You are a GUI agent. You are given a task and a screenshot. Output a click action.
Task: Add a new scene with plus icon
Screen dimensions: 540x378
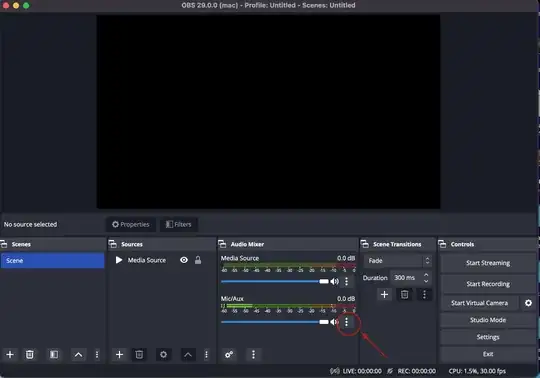10,354
